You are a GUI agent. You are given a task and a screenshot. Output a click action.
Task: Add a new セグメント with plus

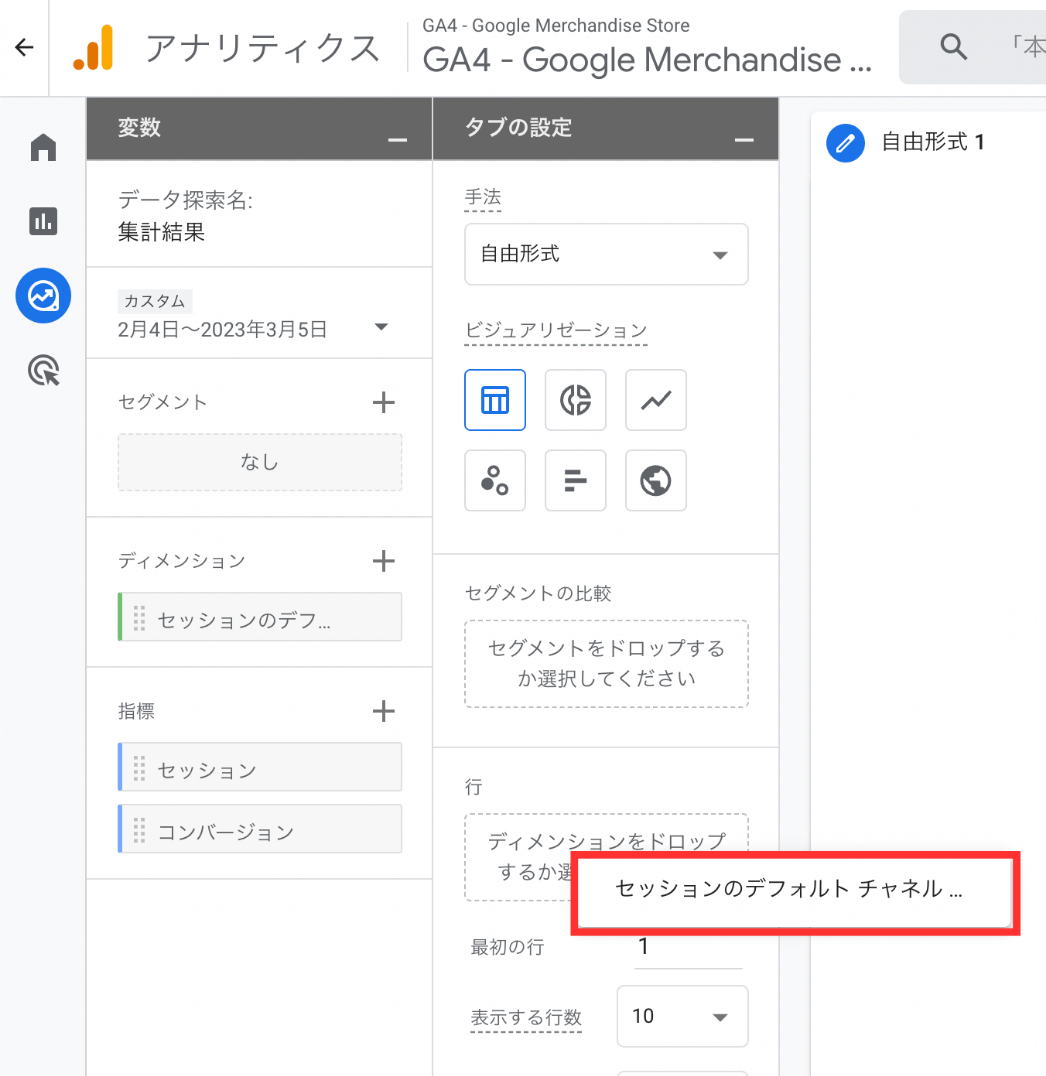tap(384, 402)
